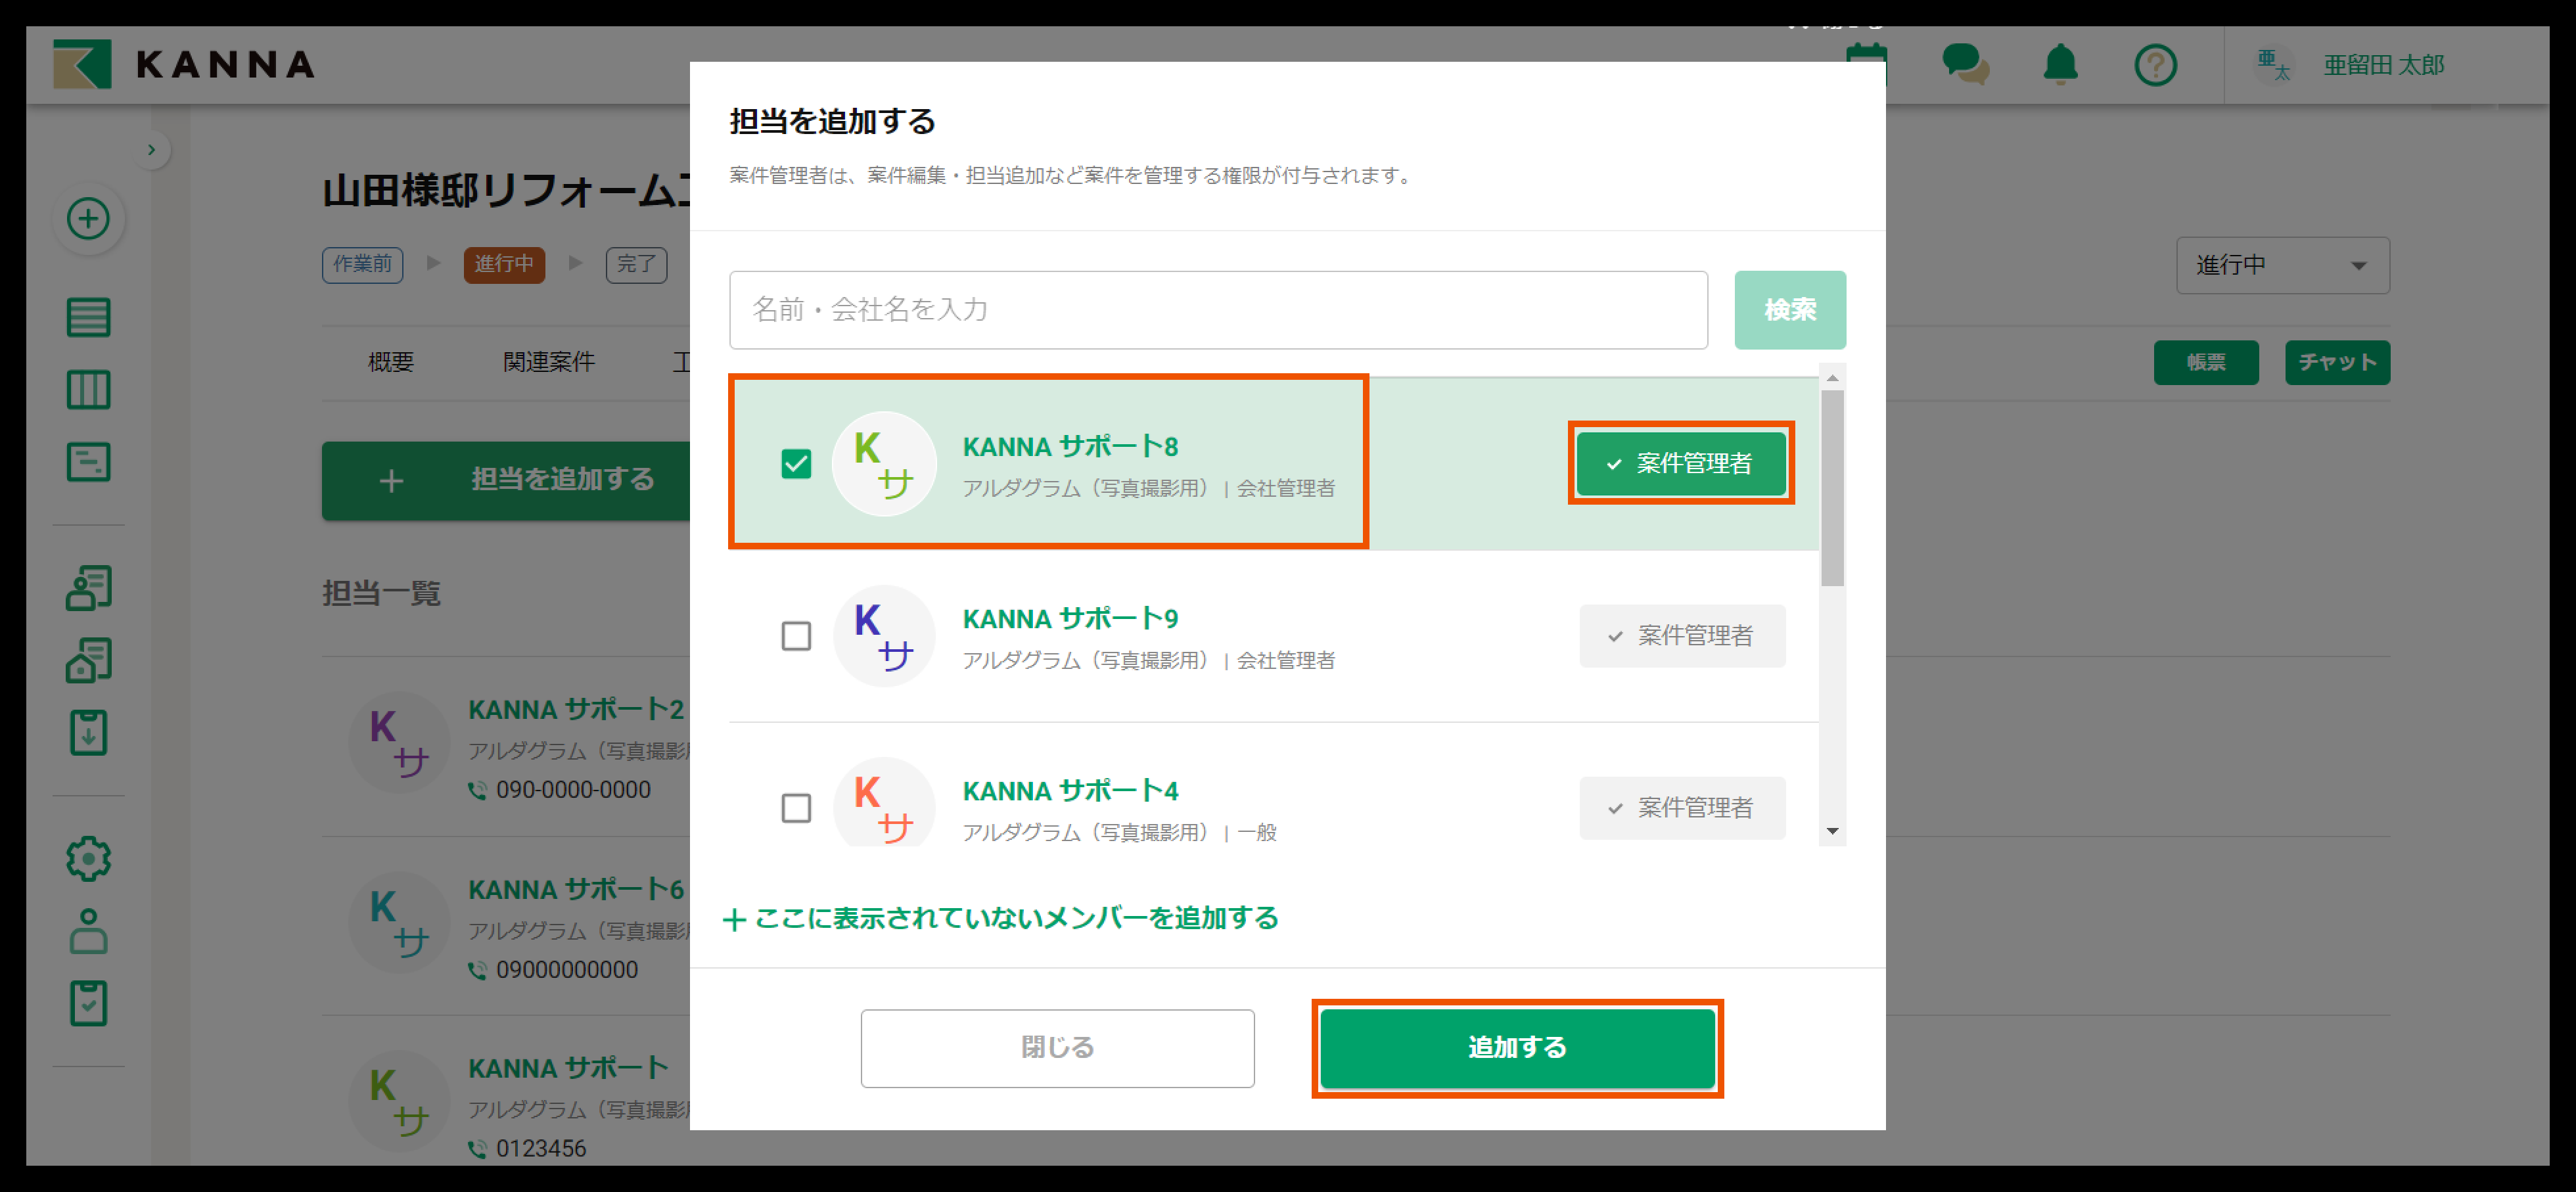Screen dimensions: 2576x1192
Task: Click the 担当を追加する button on the page
Action: (506, 480)
